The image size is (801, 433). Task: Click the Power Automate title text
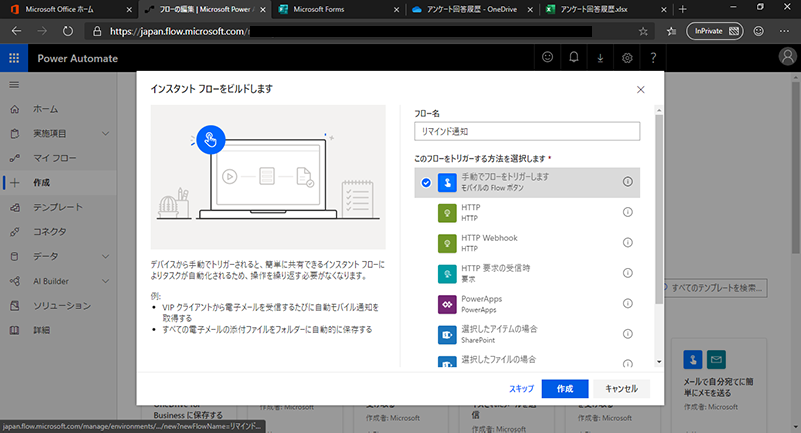[x=78, y=59]
